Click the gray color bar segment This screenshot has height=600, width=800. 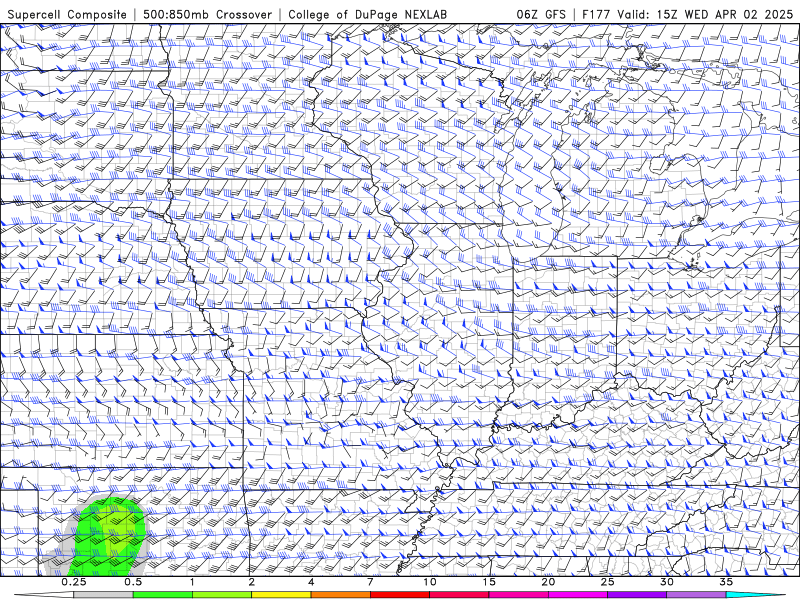104,595
